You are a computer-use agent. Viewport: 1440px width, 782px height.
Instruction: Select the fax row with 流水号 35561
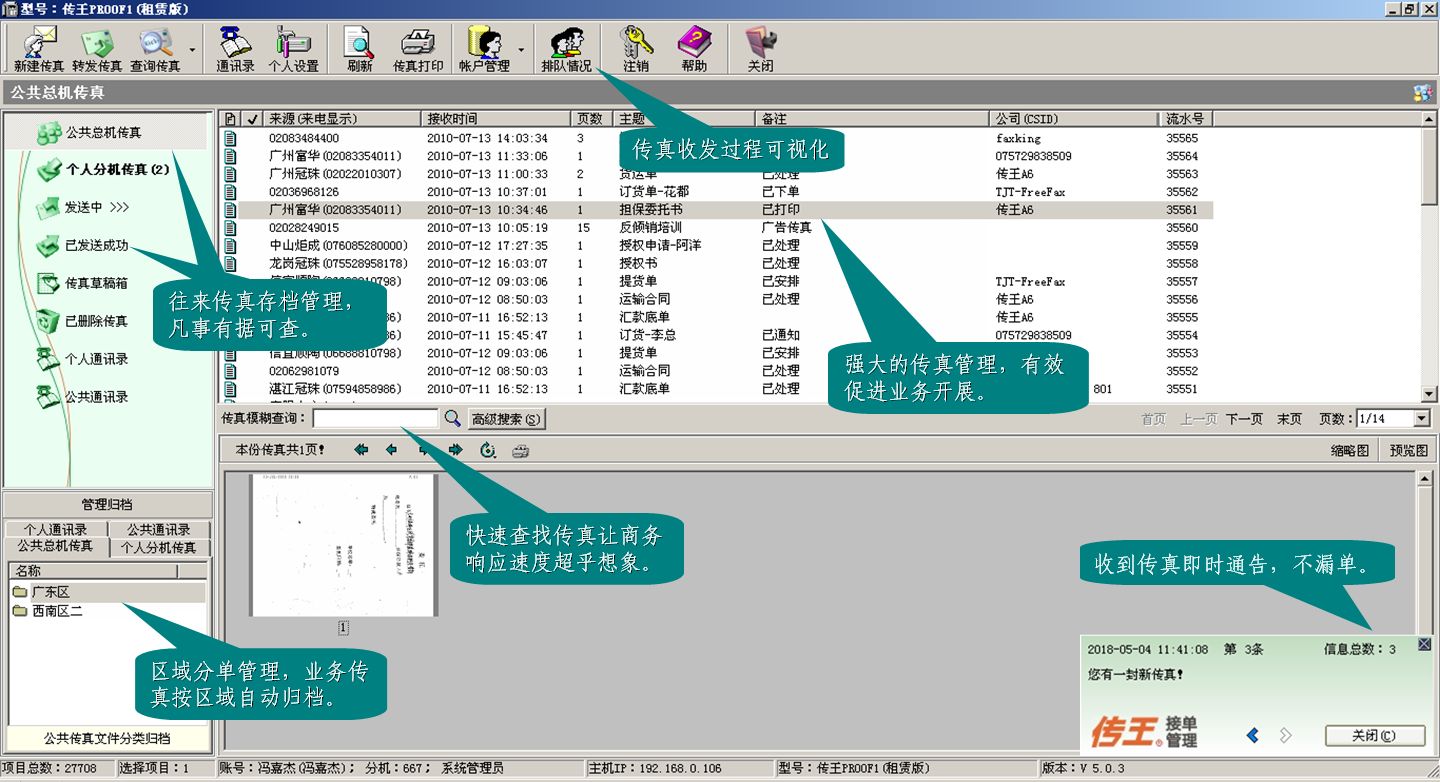pyautogui.click(x=716, y=210)
